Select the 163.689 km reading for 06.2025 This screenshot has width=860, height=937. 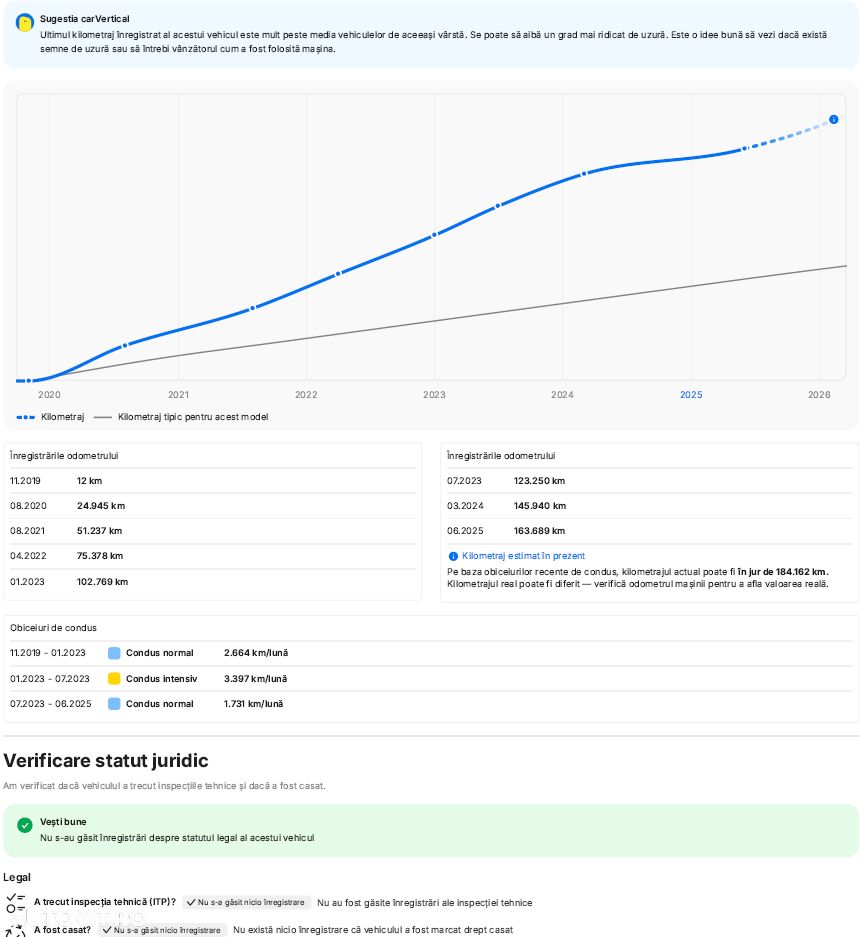(x=539, y=531)
